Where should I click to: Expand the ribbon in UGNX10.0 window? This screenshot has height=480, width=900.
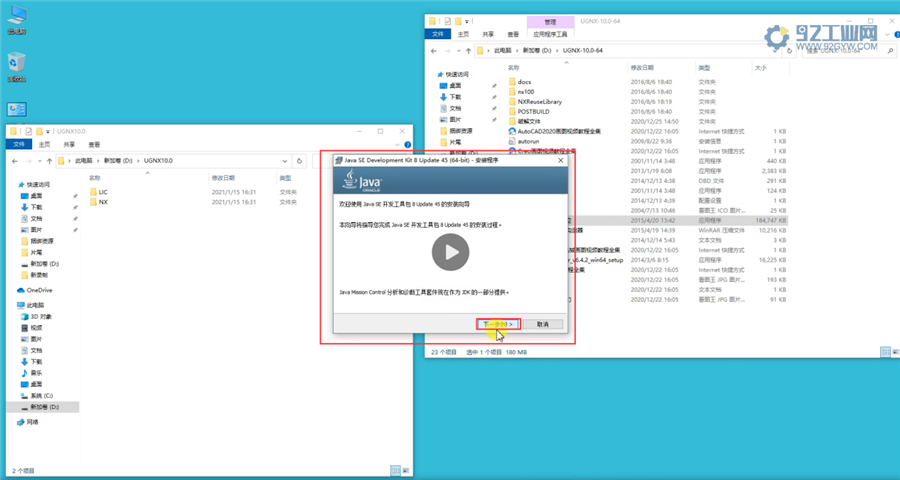[398, 145]
